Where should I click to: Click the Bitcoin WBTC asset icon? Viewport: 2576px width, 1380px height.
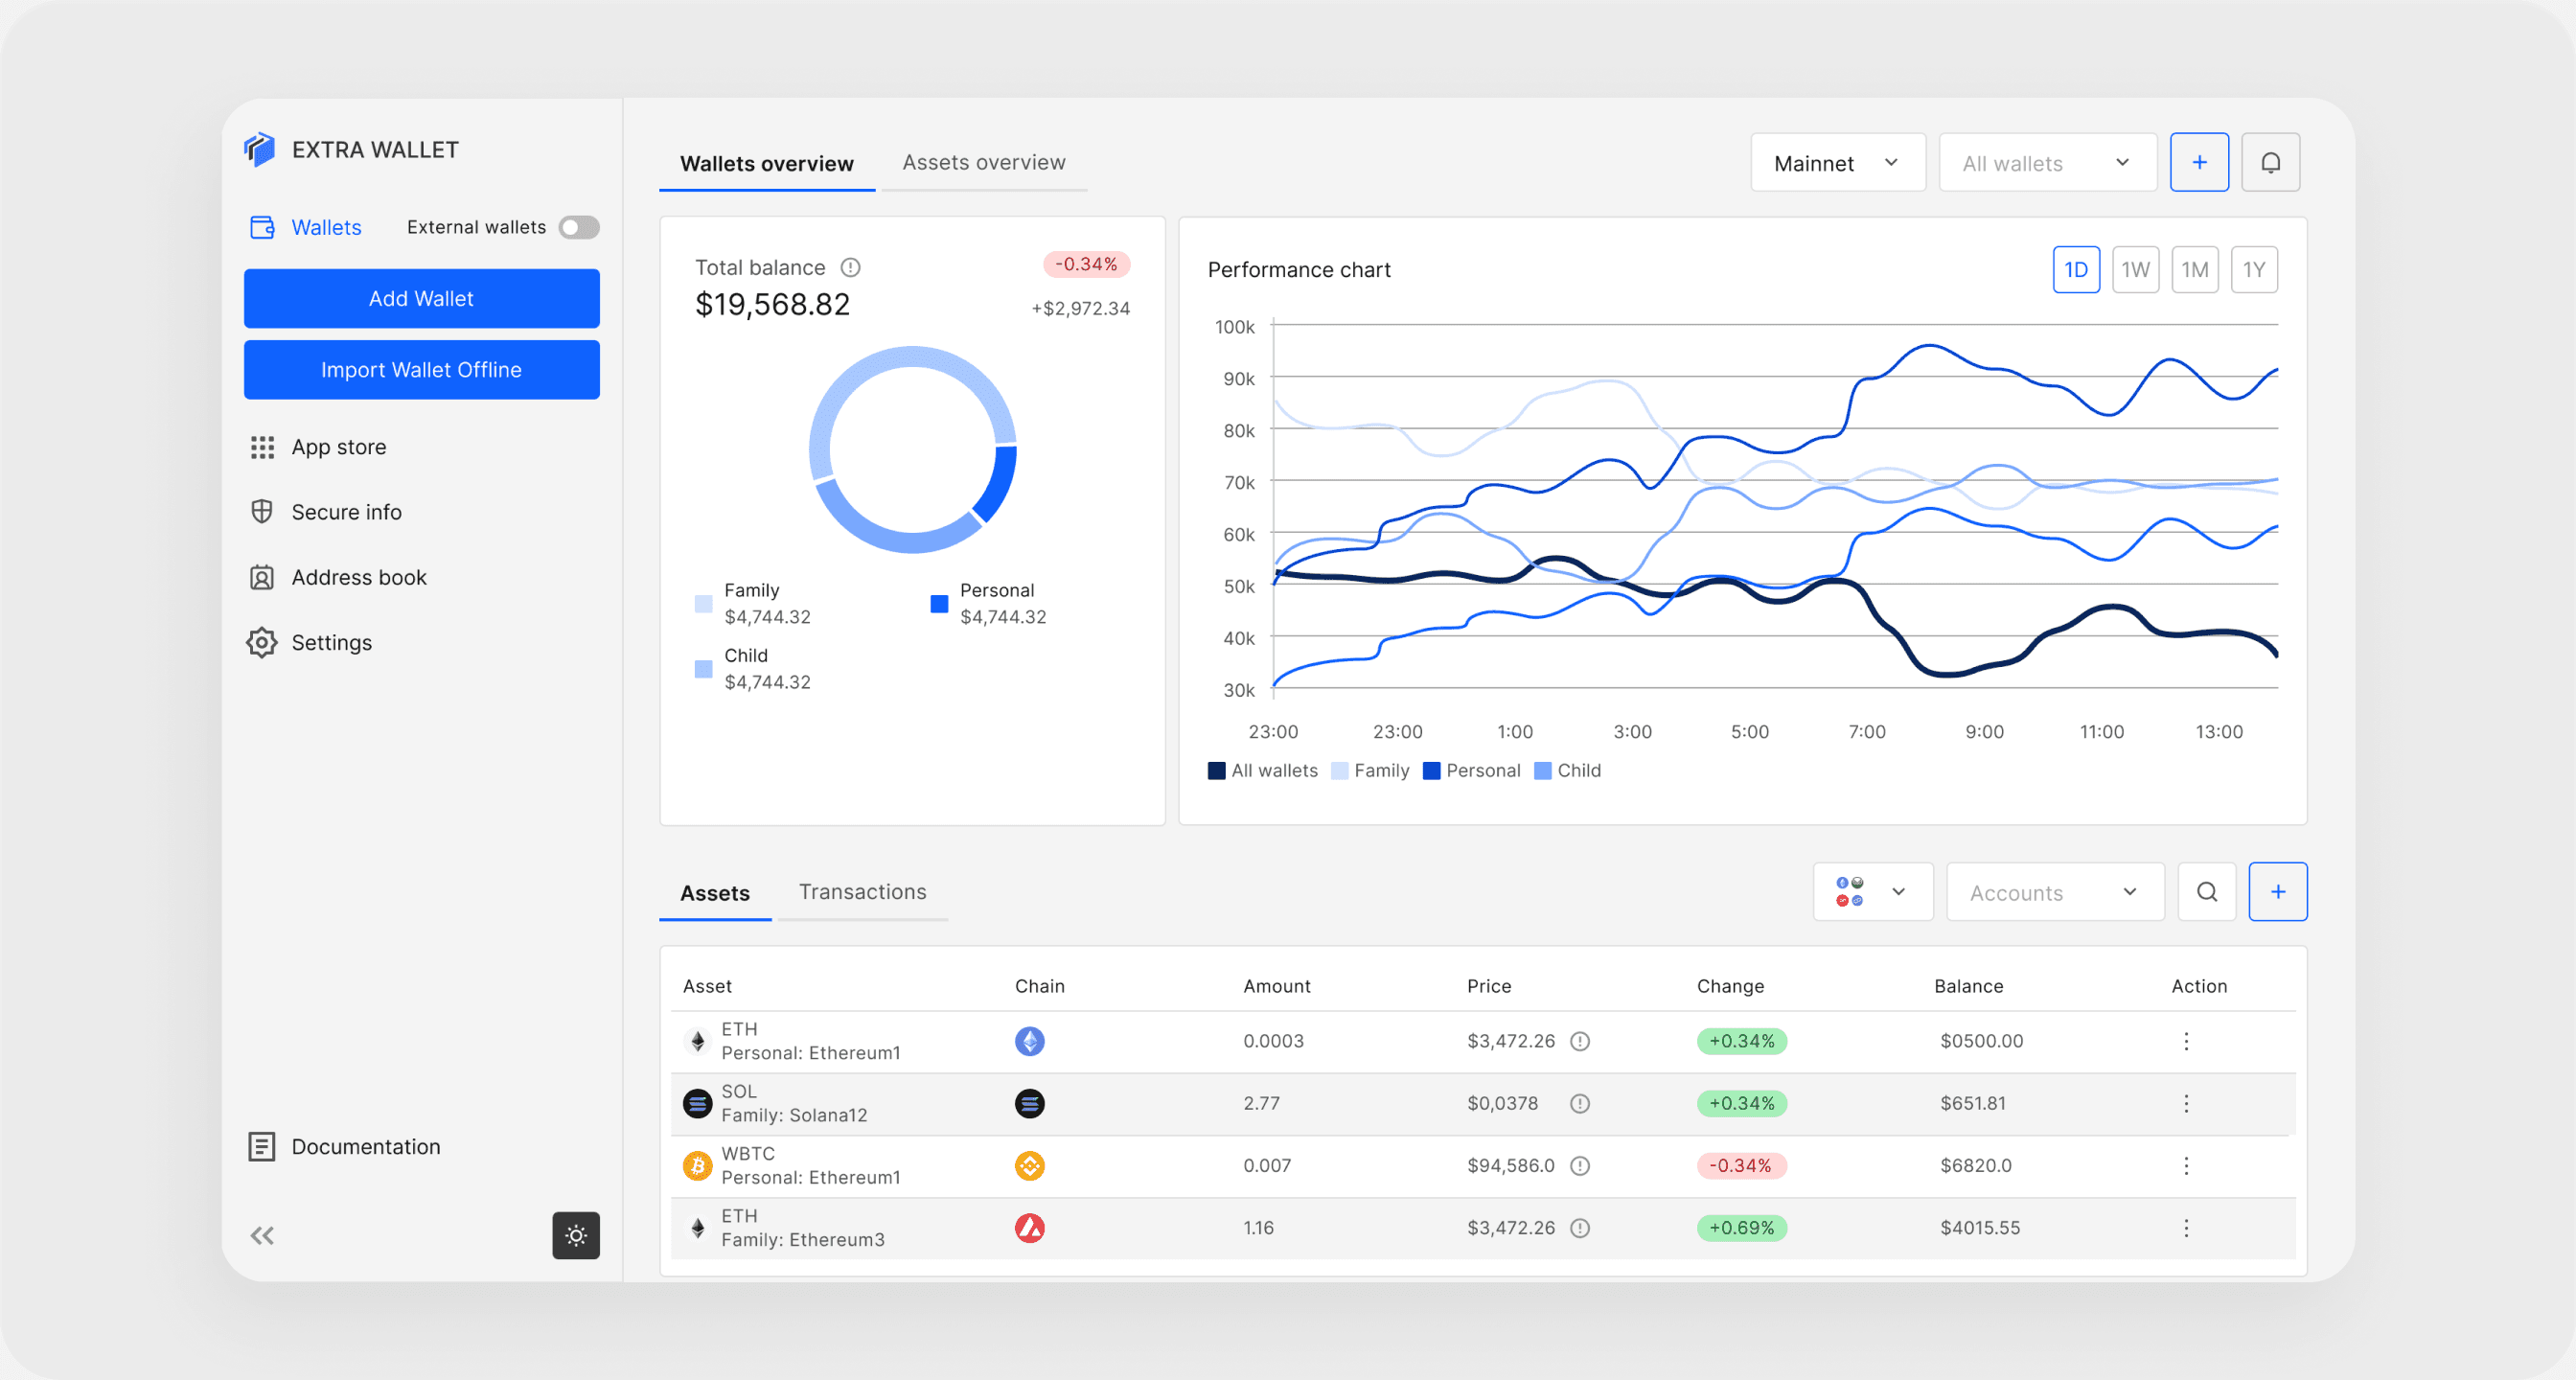(697, 1166)
